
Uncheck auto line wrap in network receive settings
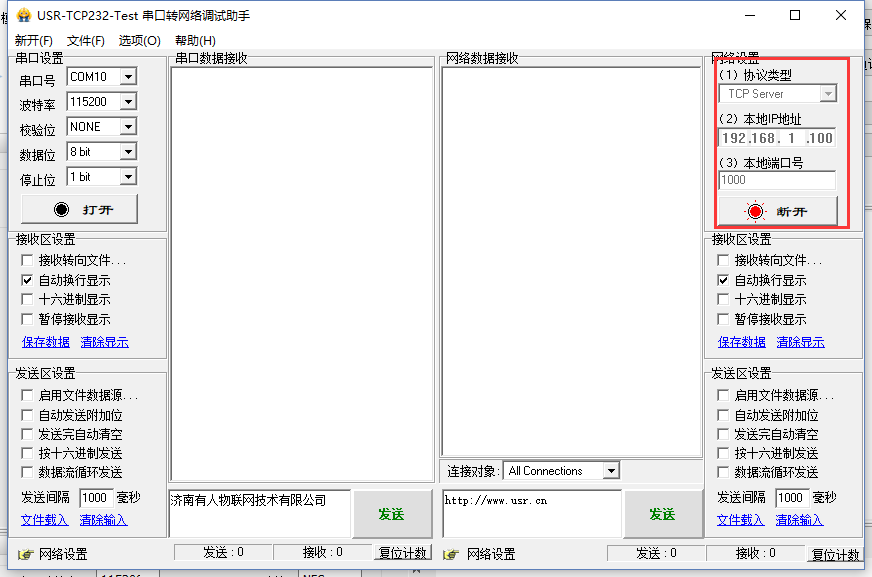[723, 281]
